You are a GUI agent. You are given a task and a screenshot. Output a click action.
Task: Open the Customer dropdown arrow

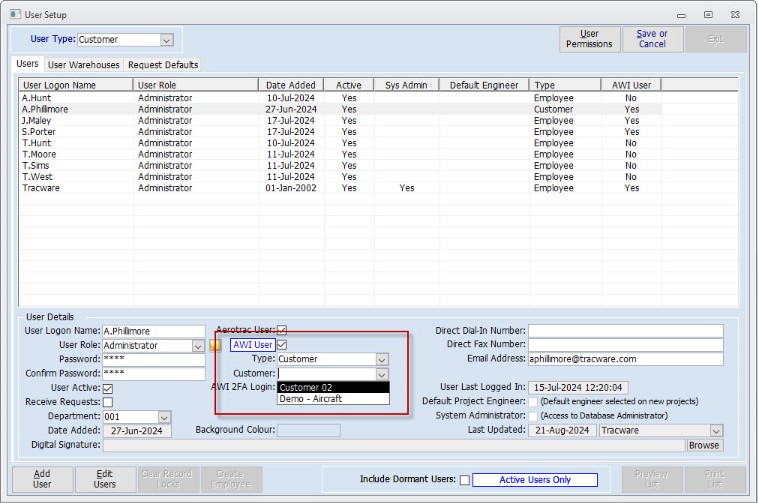382,374
